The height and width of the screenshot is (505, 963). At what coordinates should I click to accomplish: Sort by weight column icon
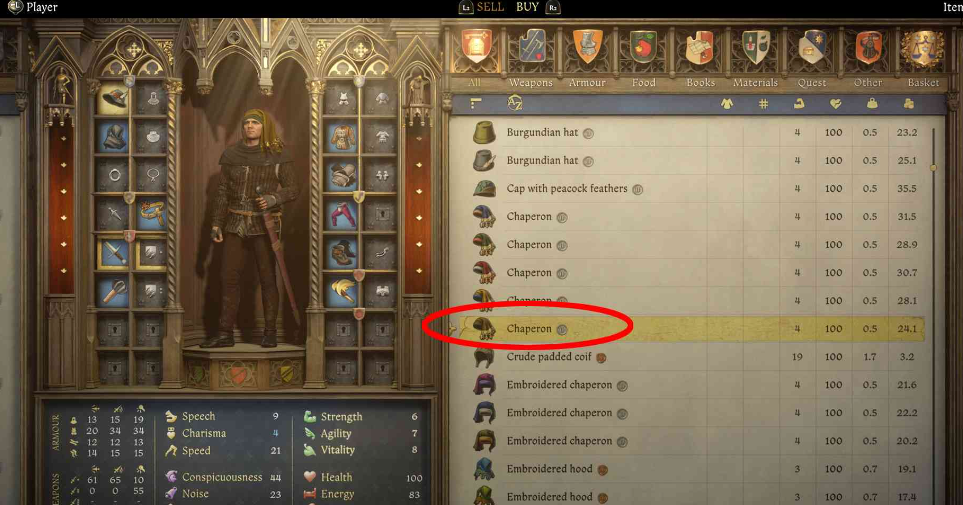[872, 104]
